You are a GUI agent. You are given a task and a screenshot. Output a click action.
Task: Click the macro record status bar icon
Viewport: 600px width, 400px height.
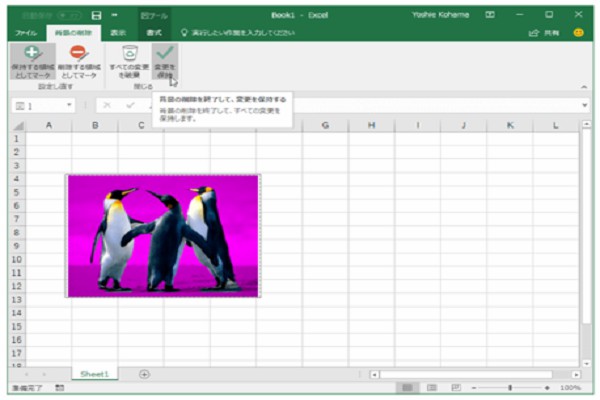pyautogui.click(x=60, y=388)
